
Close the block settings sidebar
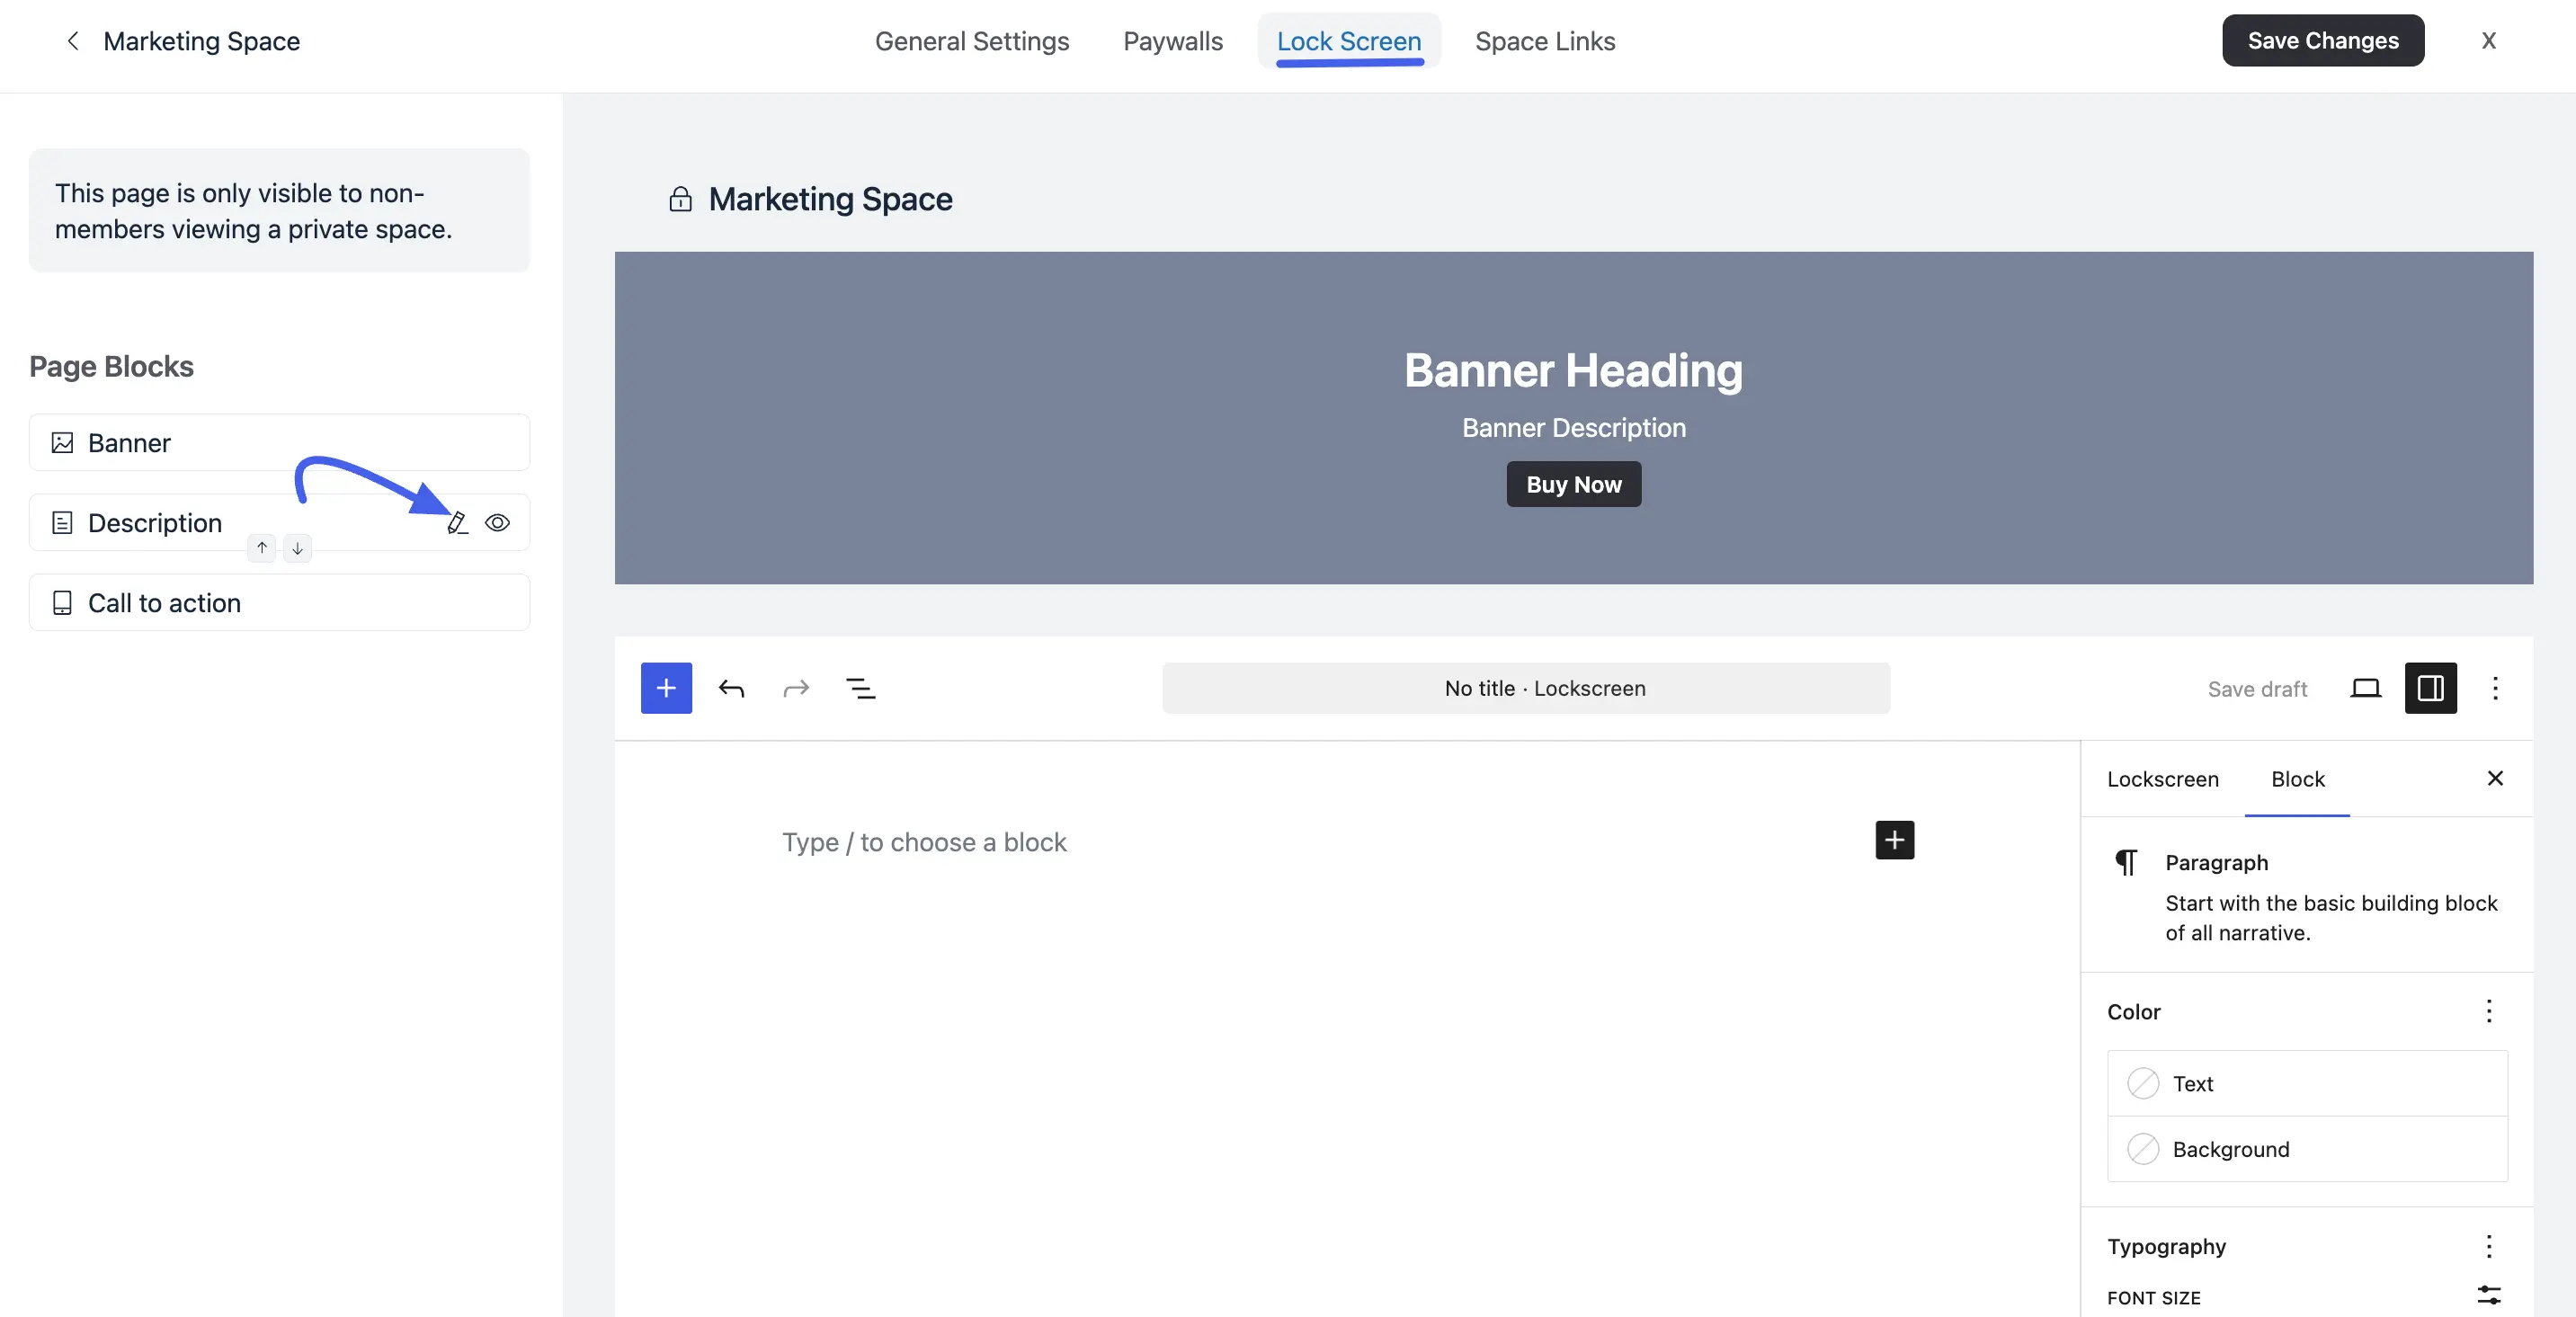[2494, 778]
